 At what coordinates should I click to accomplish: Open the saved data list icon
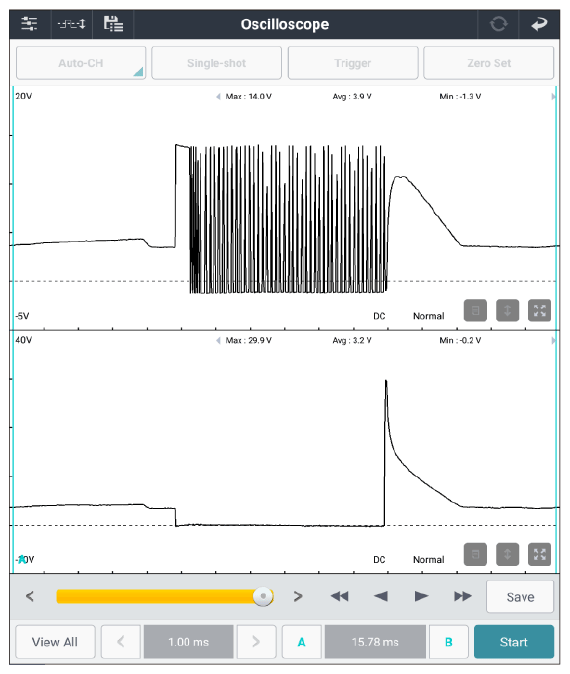[113, 24]
